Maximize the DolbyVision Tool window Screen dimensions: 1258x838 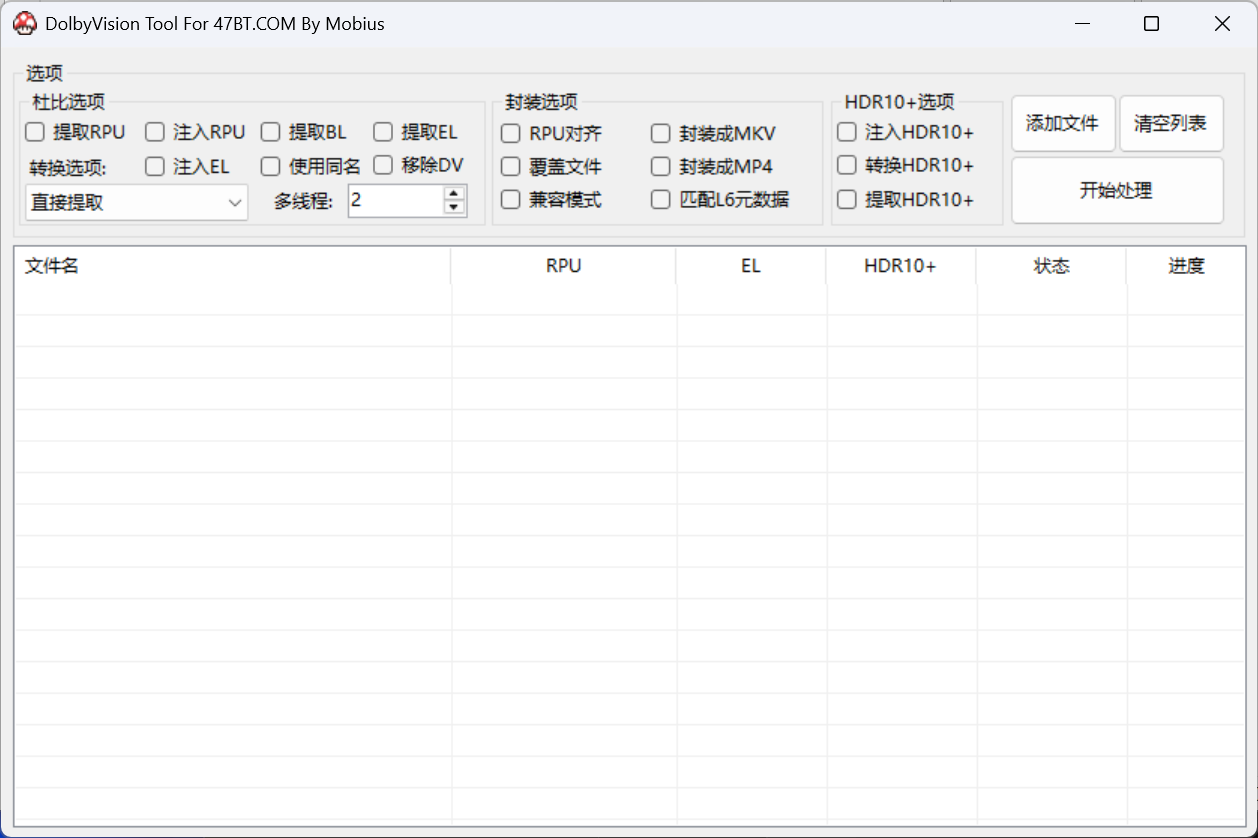coord(1151,24)
